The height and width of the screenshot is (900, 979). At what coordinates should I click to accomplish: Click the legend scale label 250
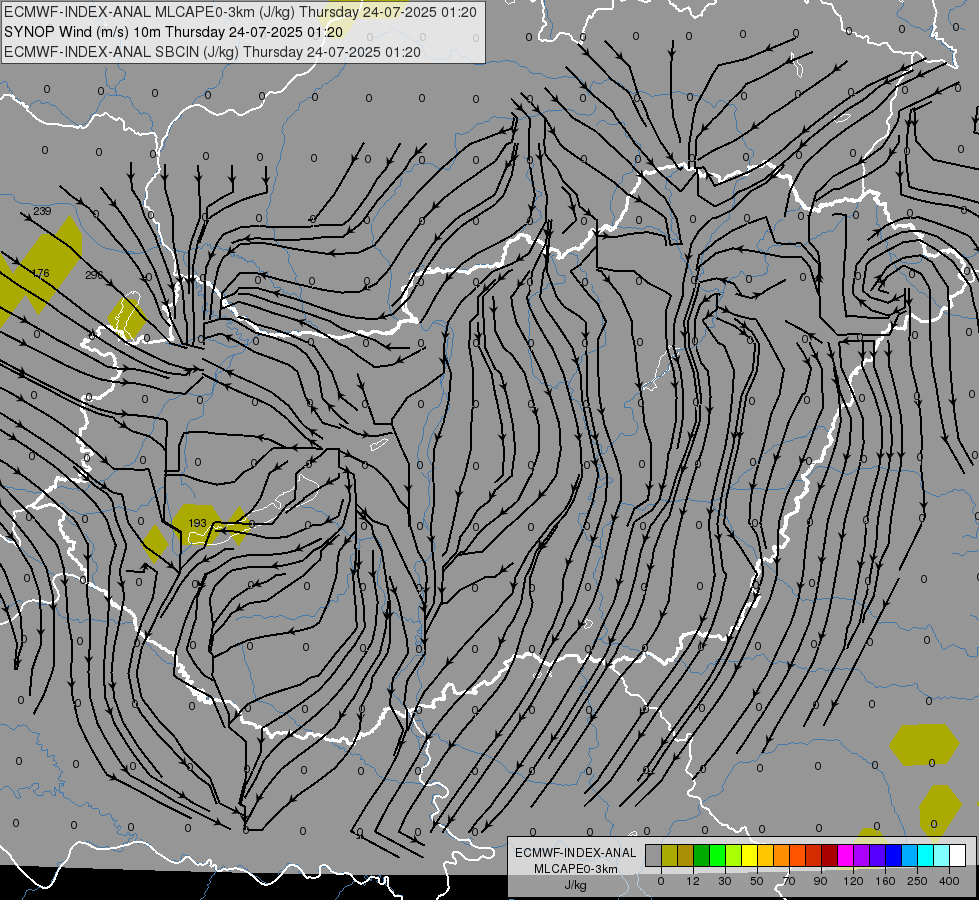[x=917, y=881]
